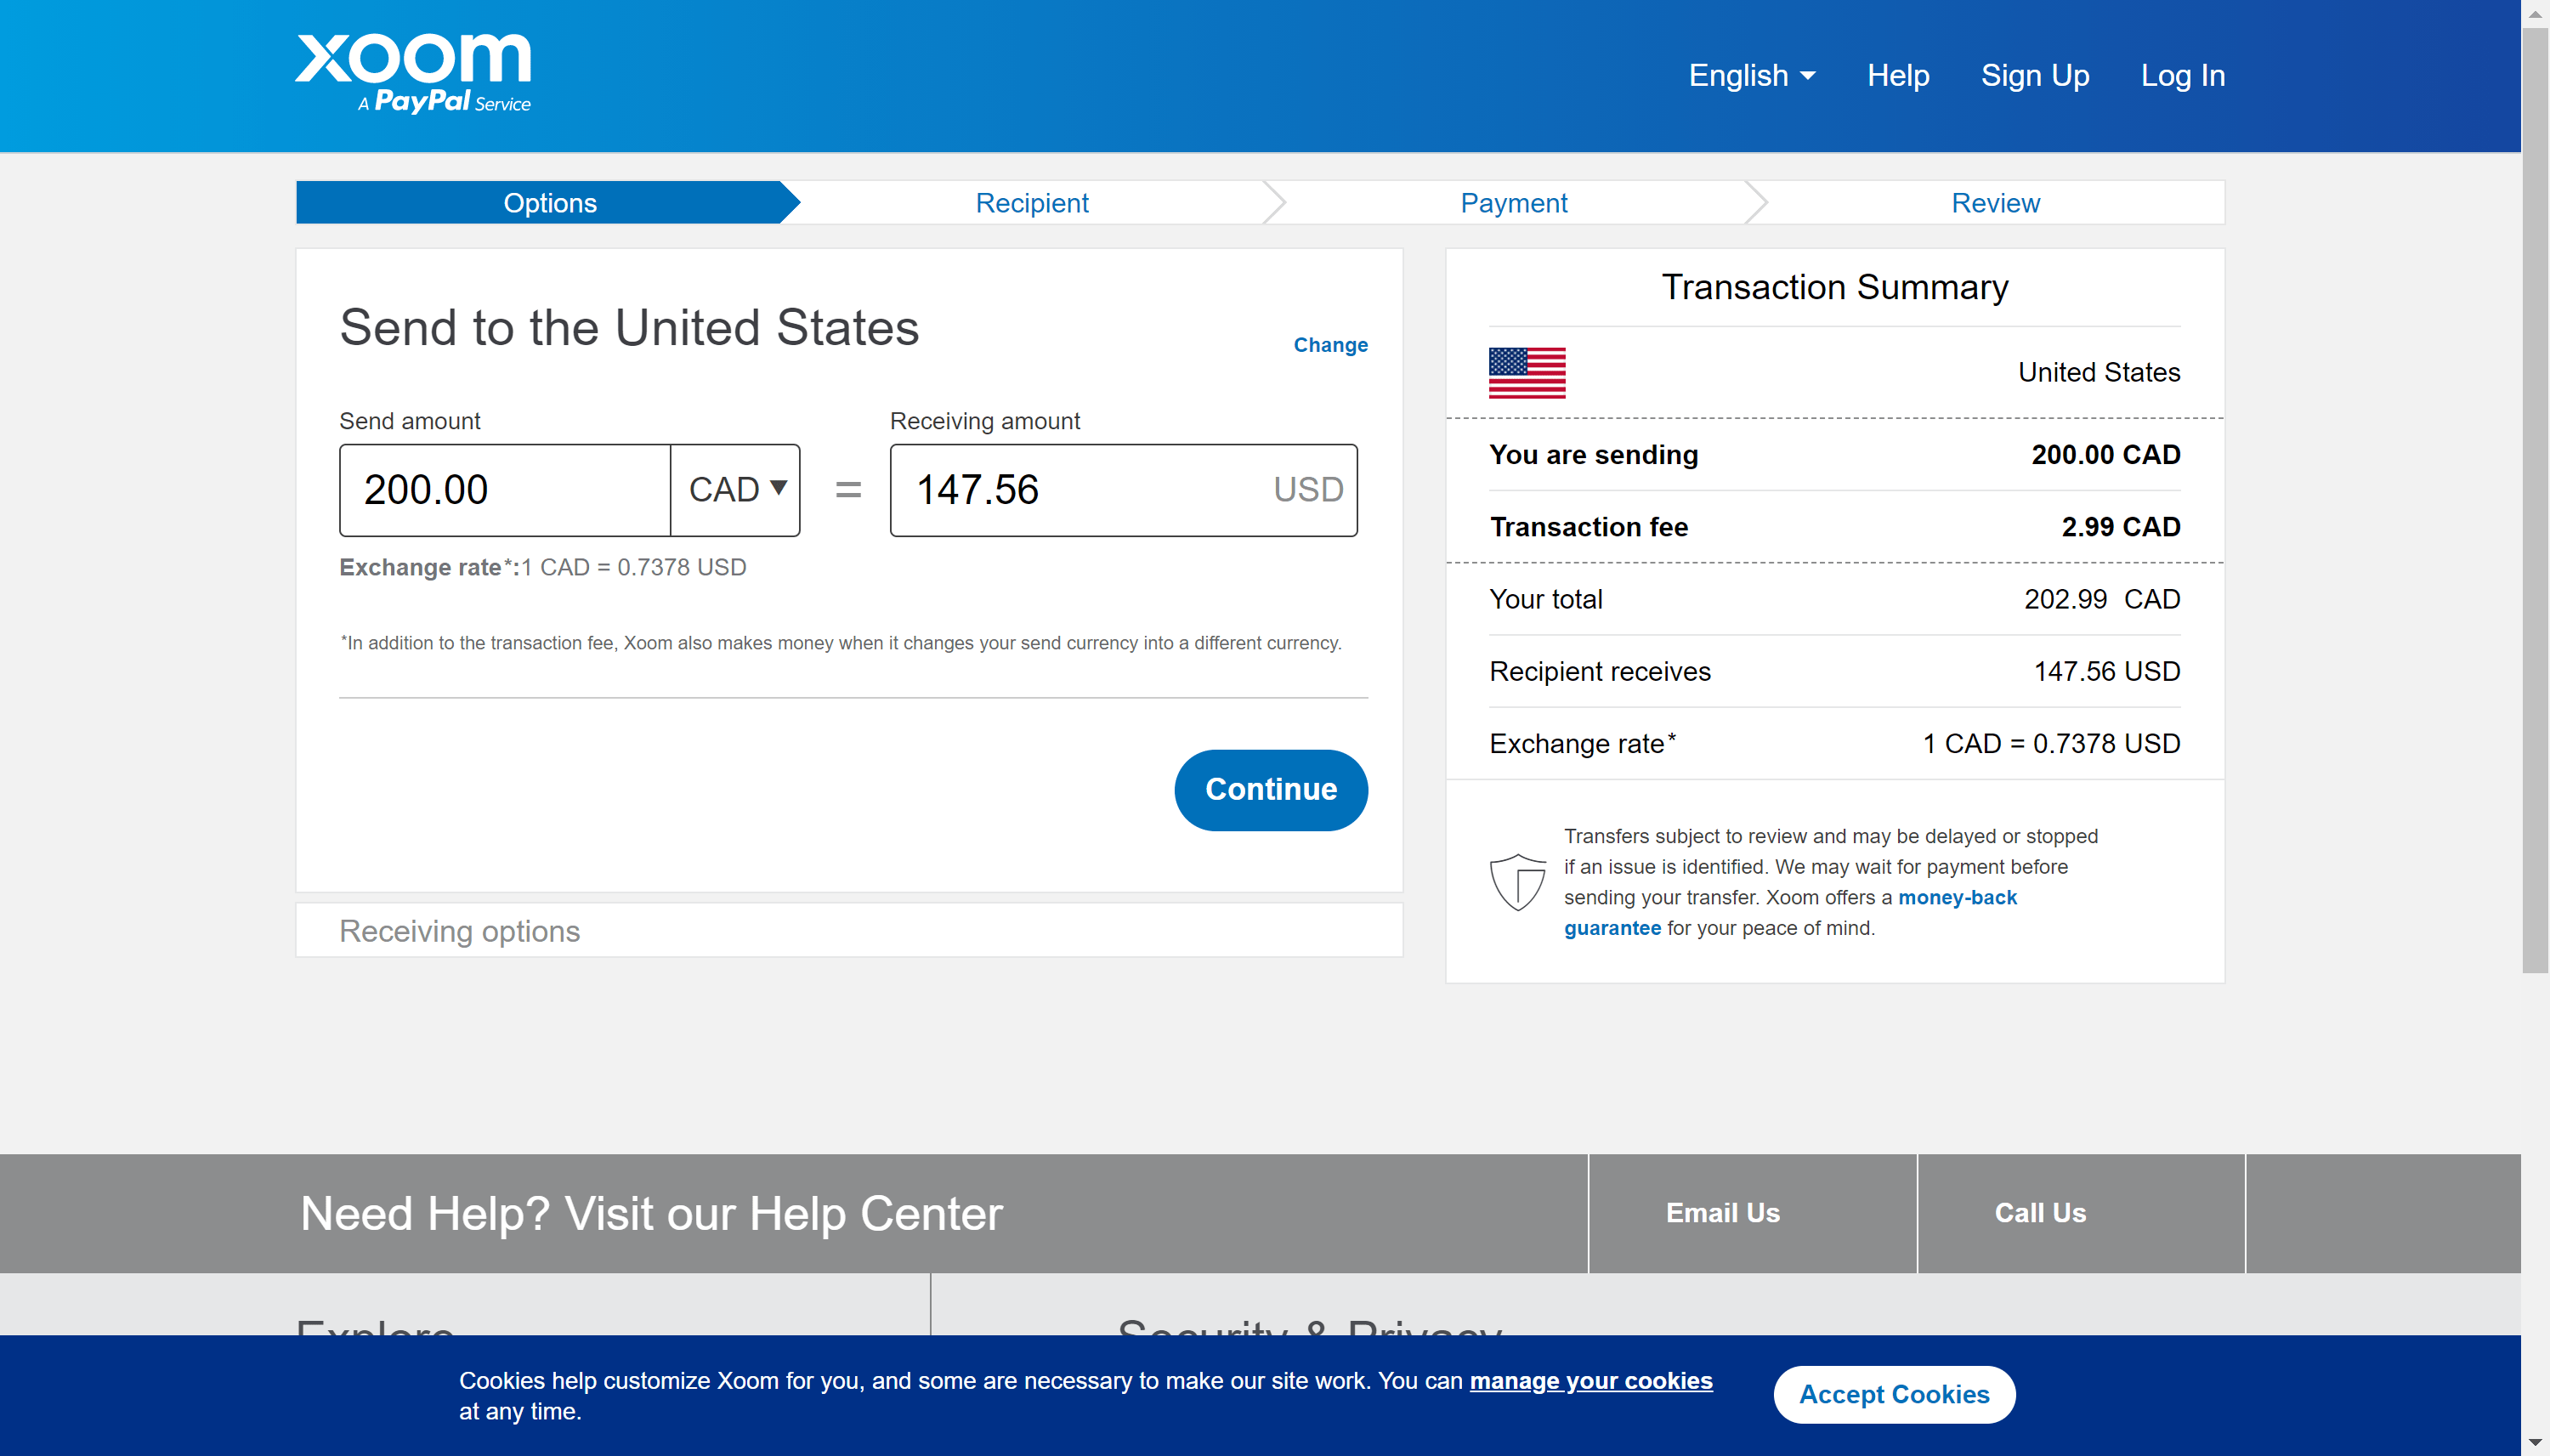The height and width of the screenshot is (1456, 2550).
Task: Select the Call Us option
Action: coord(2041,1213)
